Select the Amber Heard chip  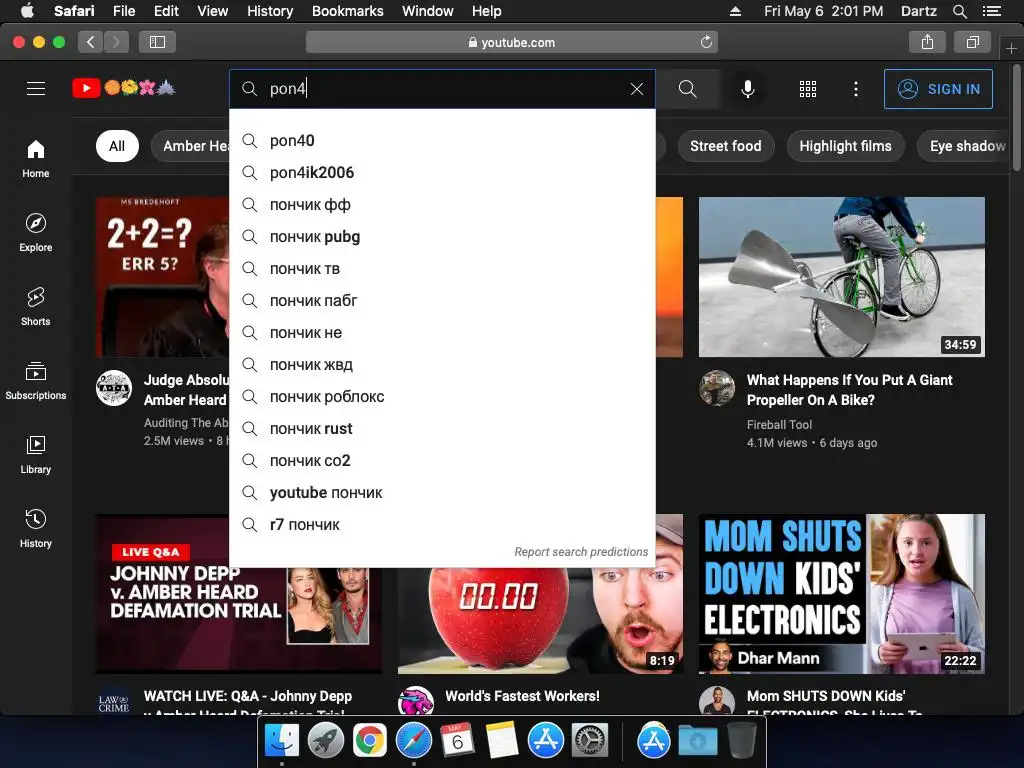(x=191, y=146)
